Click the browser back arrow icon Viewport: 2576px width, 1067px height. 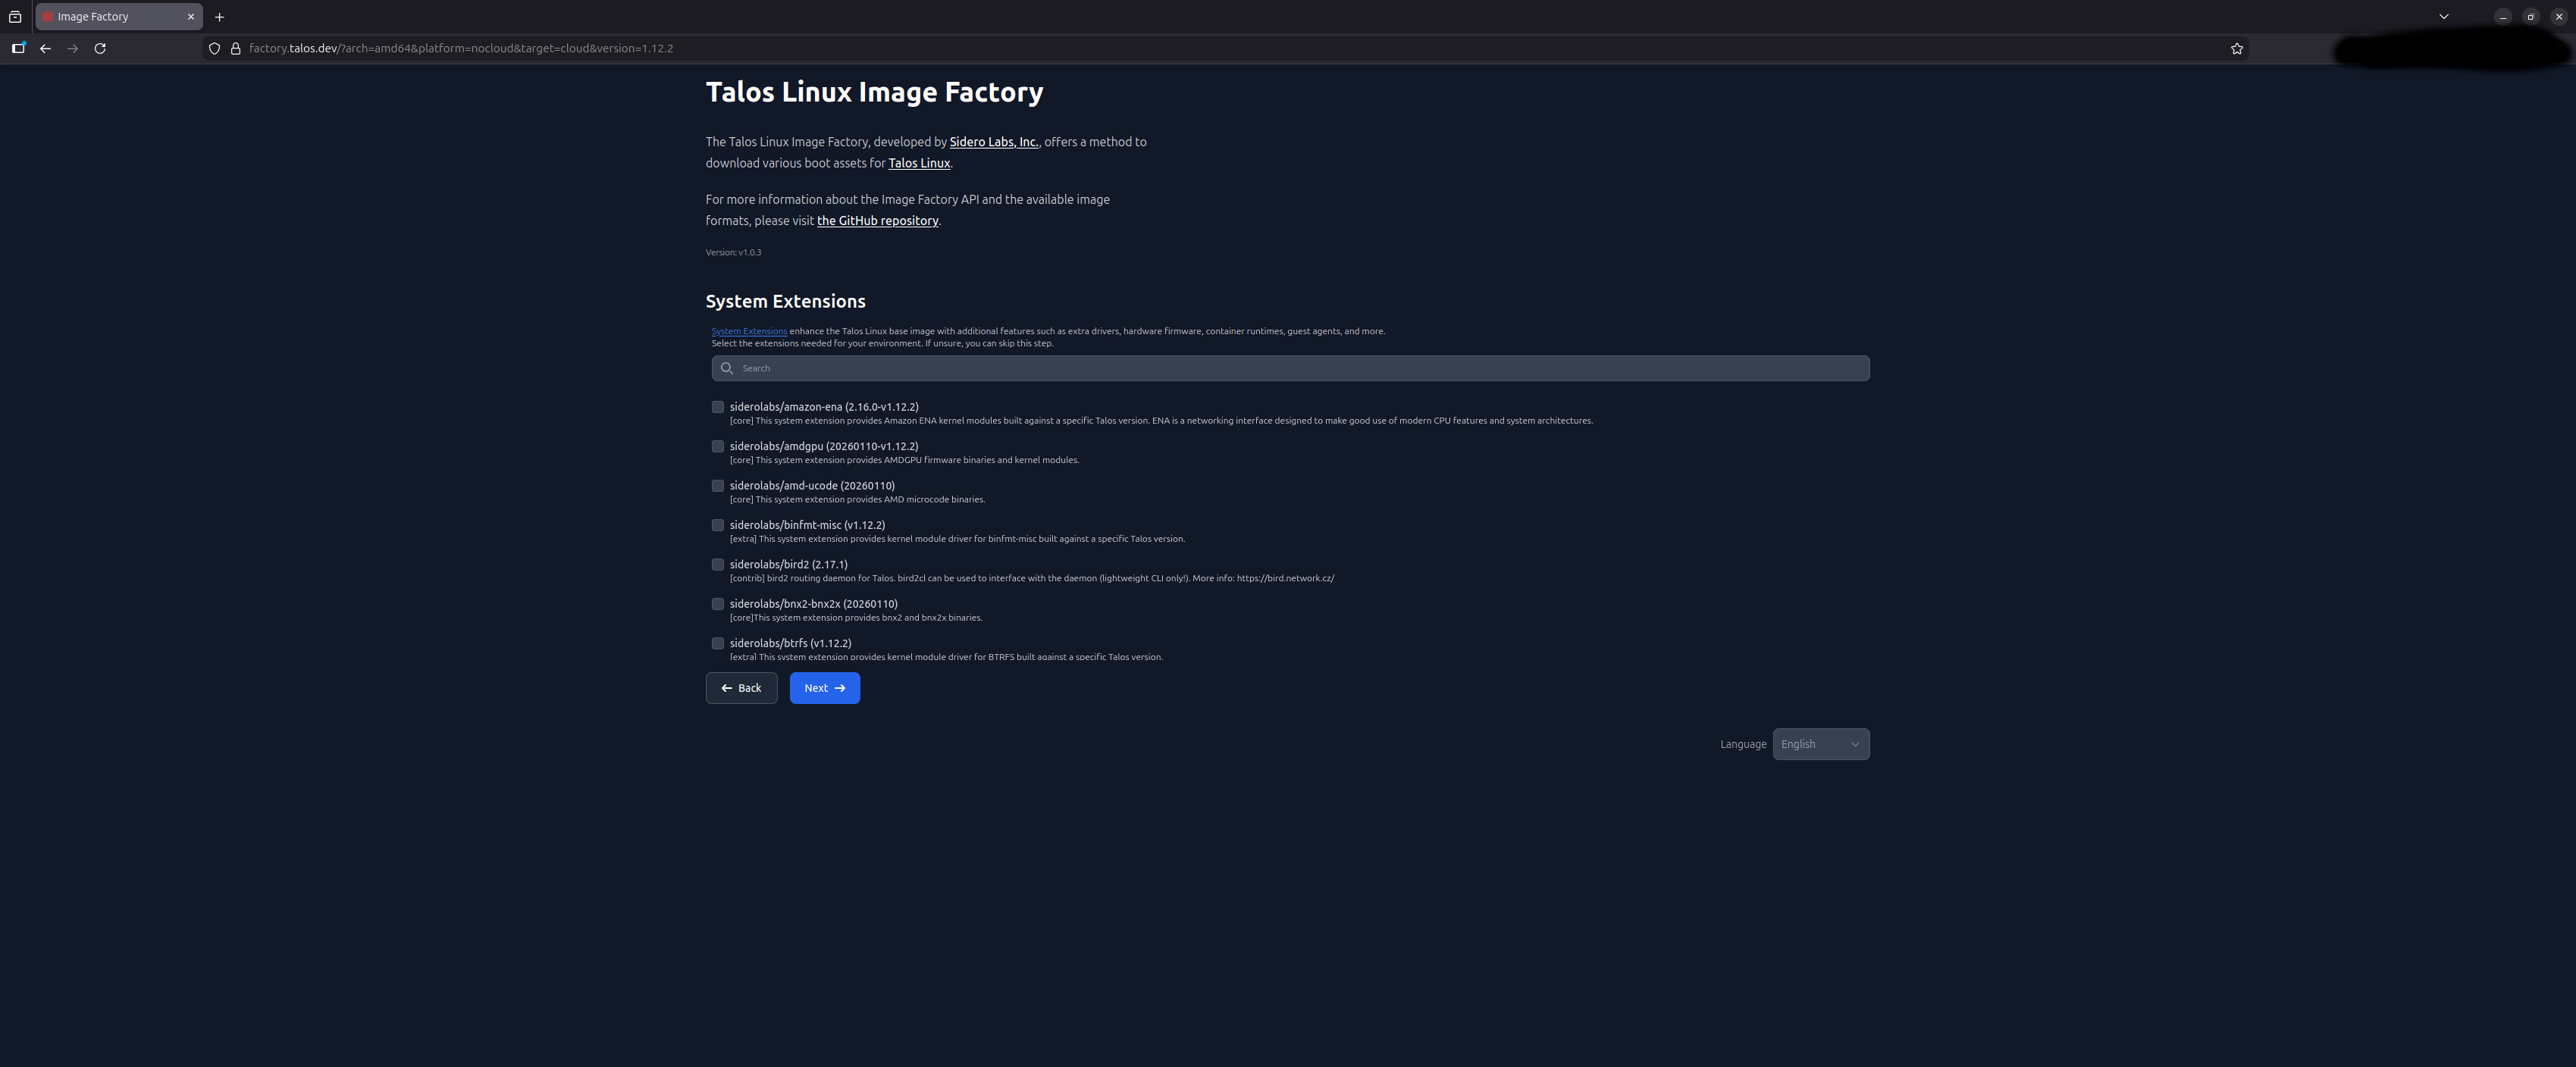click(x=45, y=48)
